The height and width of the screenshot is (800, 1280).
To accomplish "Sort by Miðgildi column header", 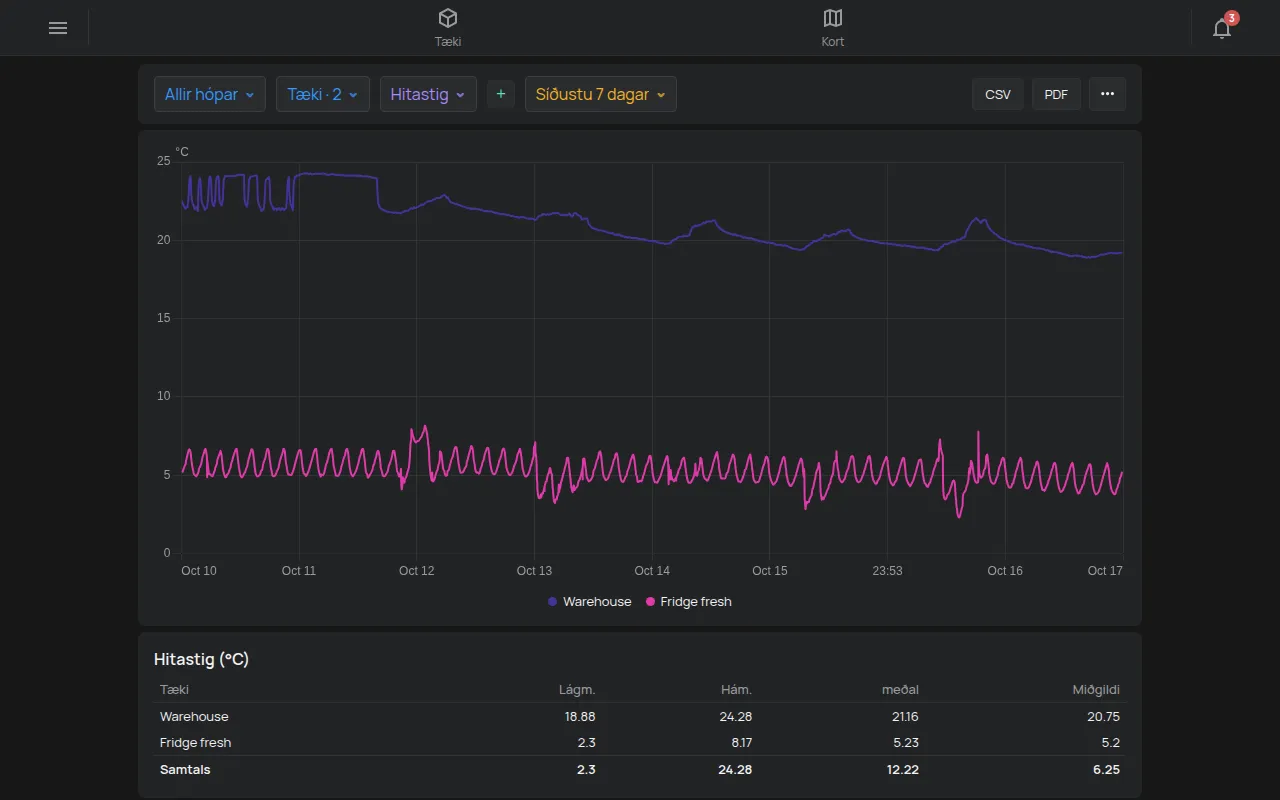I will (1096, 689).
